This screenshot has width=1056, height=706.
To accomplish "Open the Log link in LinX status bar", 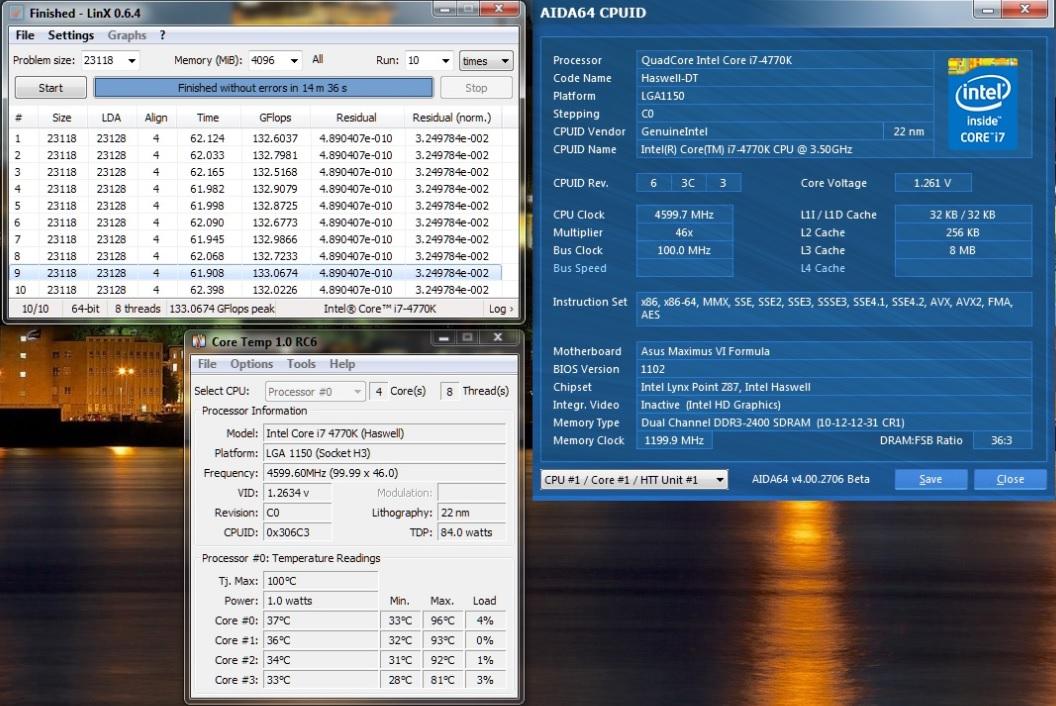I will (501, 309).
